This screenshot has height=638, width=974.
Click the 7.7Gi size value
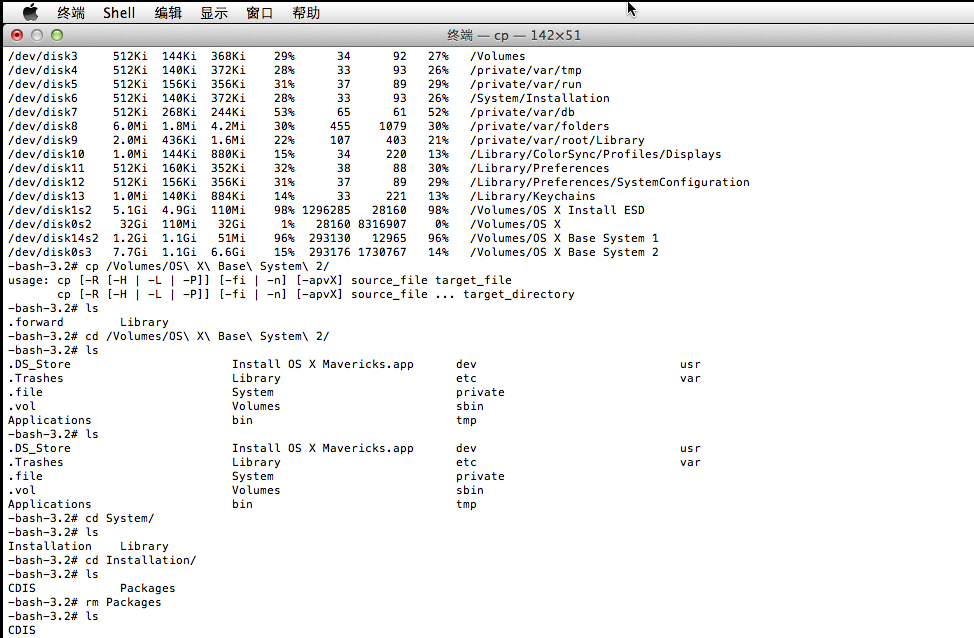tap(130, 252)
